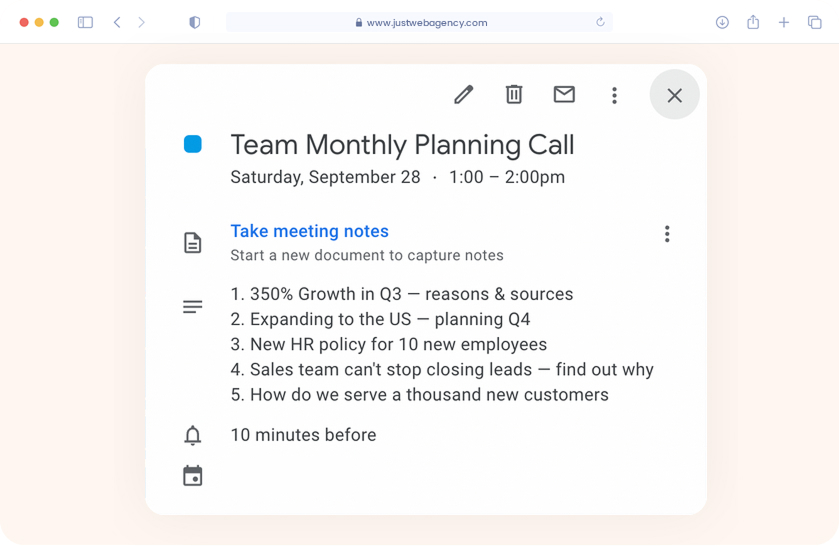This screenshot has height=546, width=839.
Task: Click the reminder bell icon
Action: 193,435
